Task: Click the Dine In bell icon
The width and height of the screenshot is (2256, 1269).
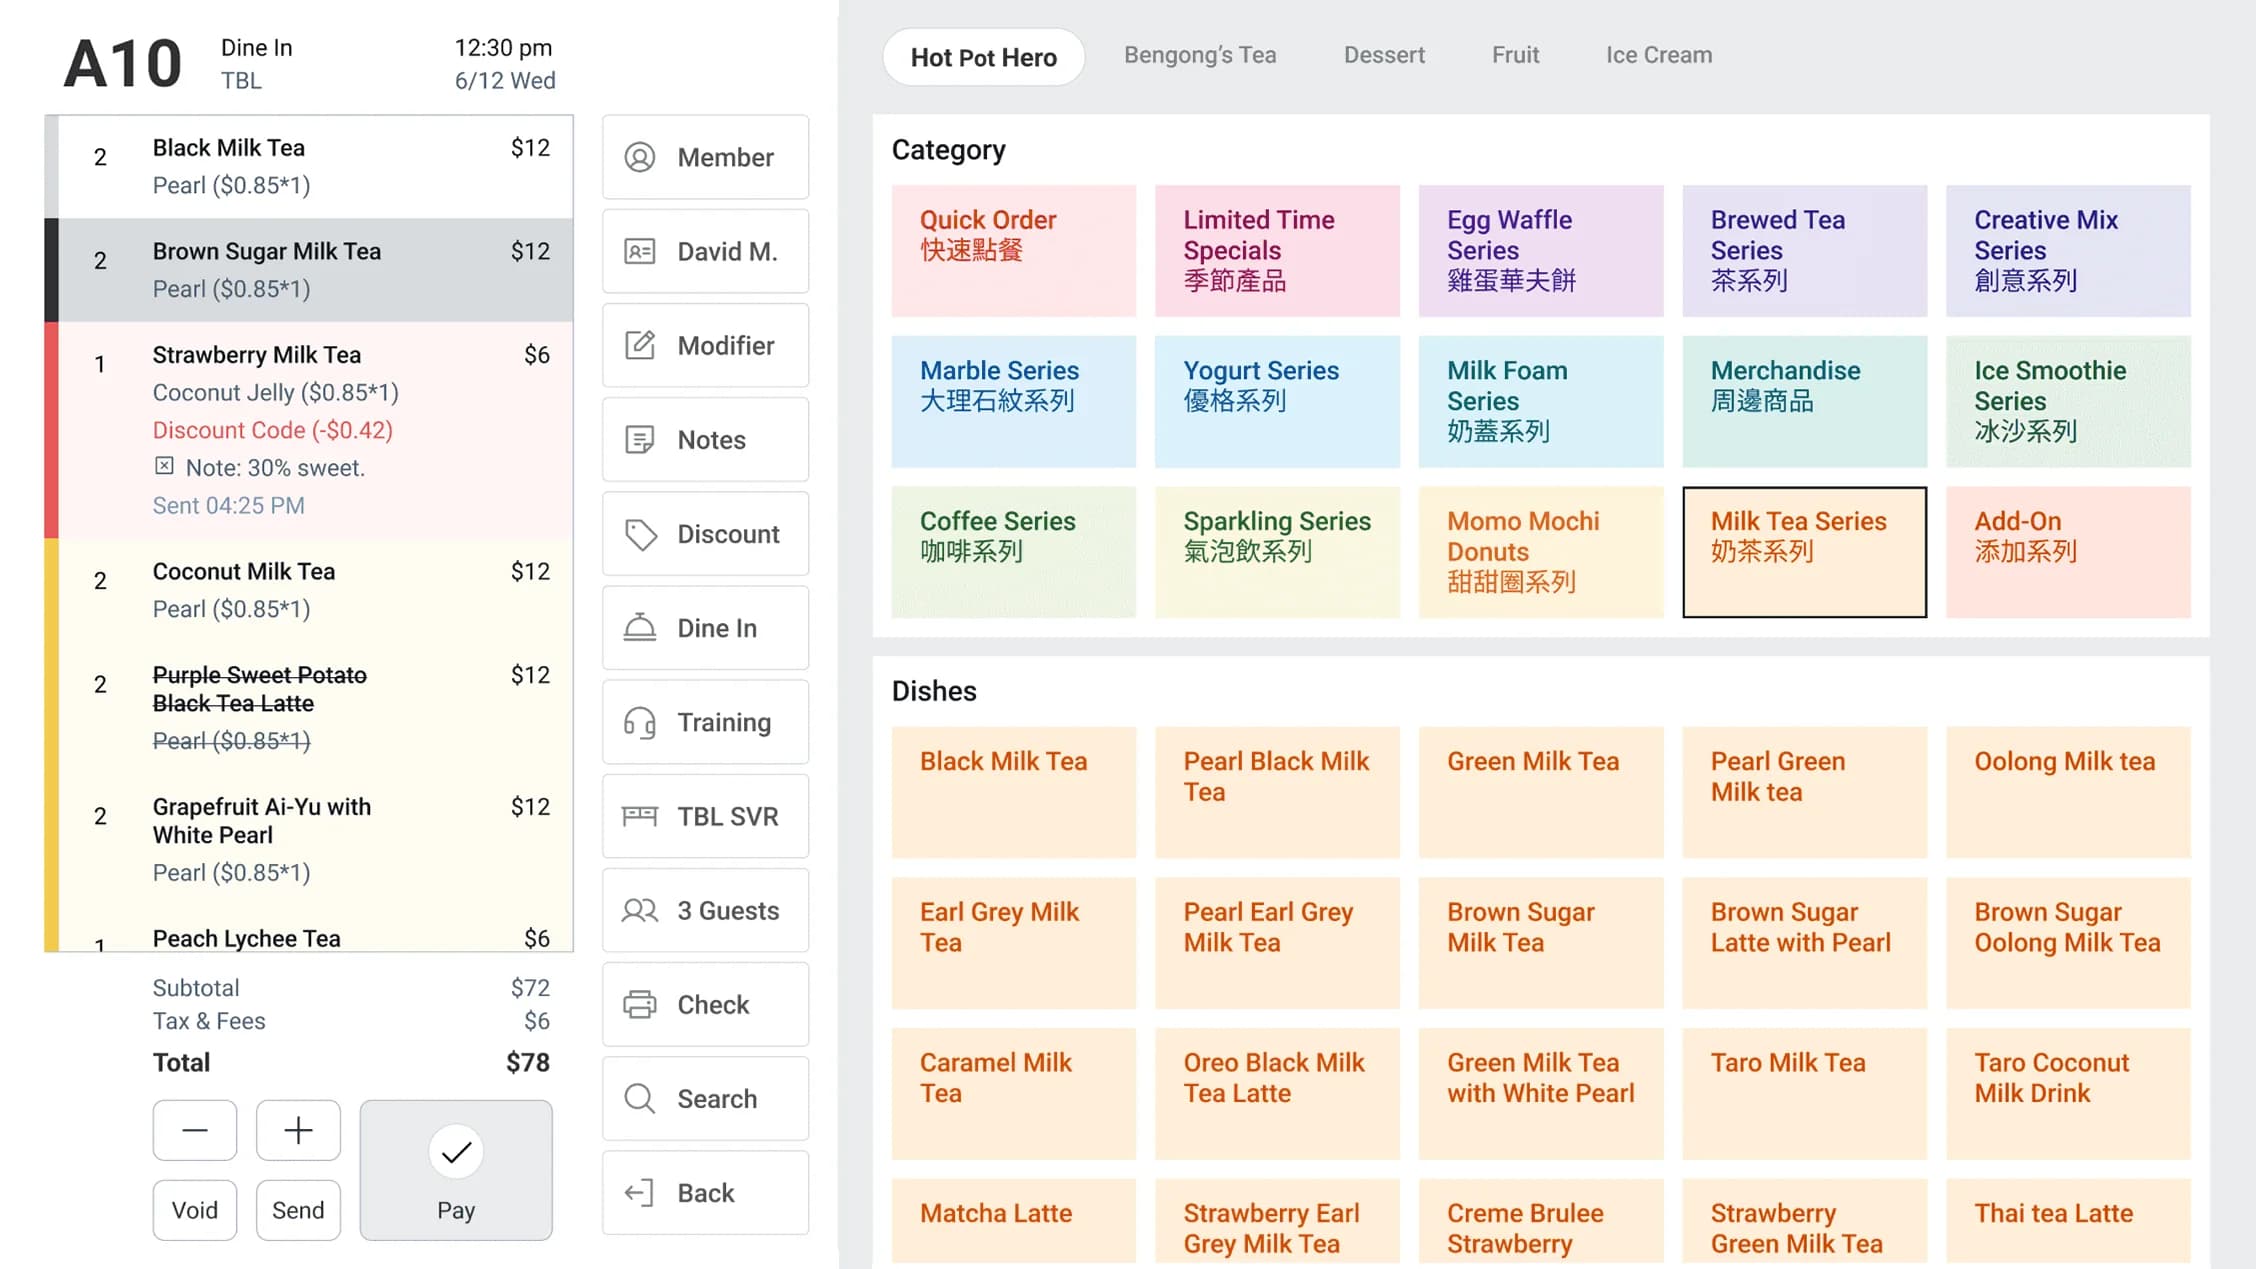Action: point(640,628)
